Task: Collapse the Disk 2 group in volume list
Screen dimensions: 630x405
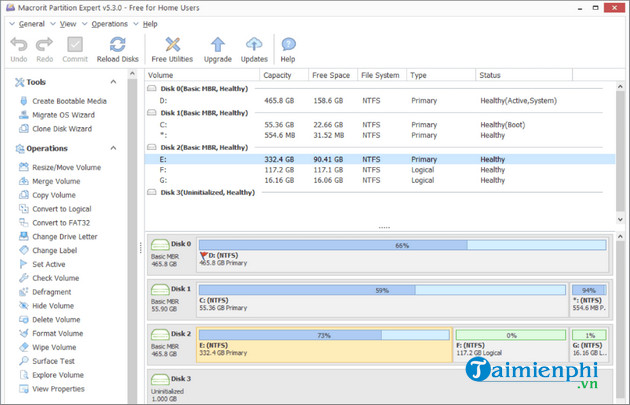Action: 152,147
